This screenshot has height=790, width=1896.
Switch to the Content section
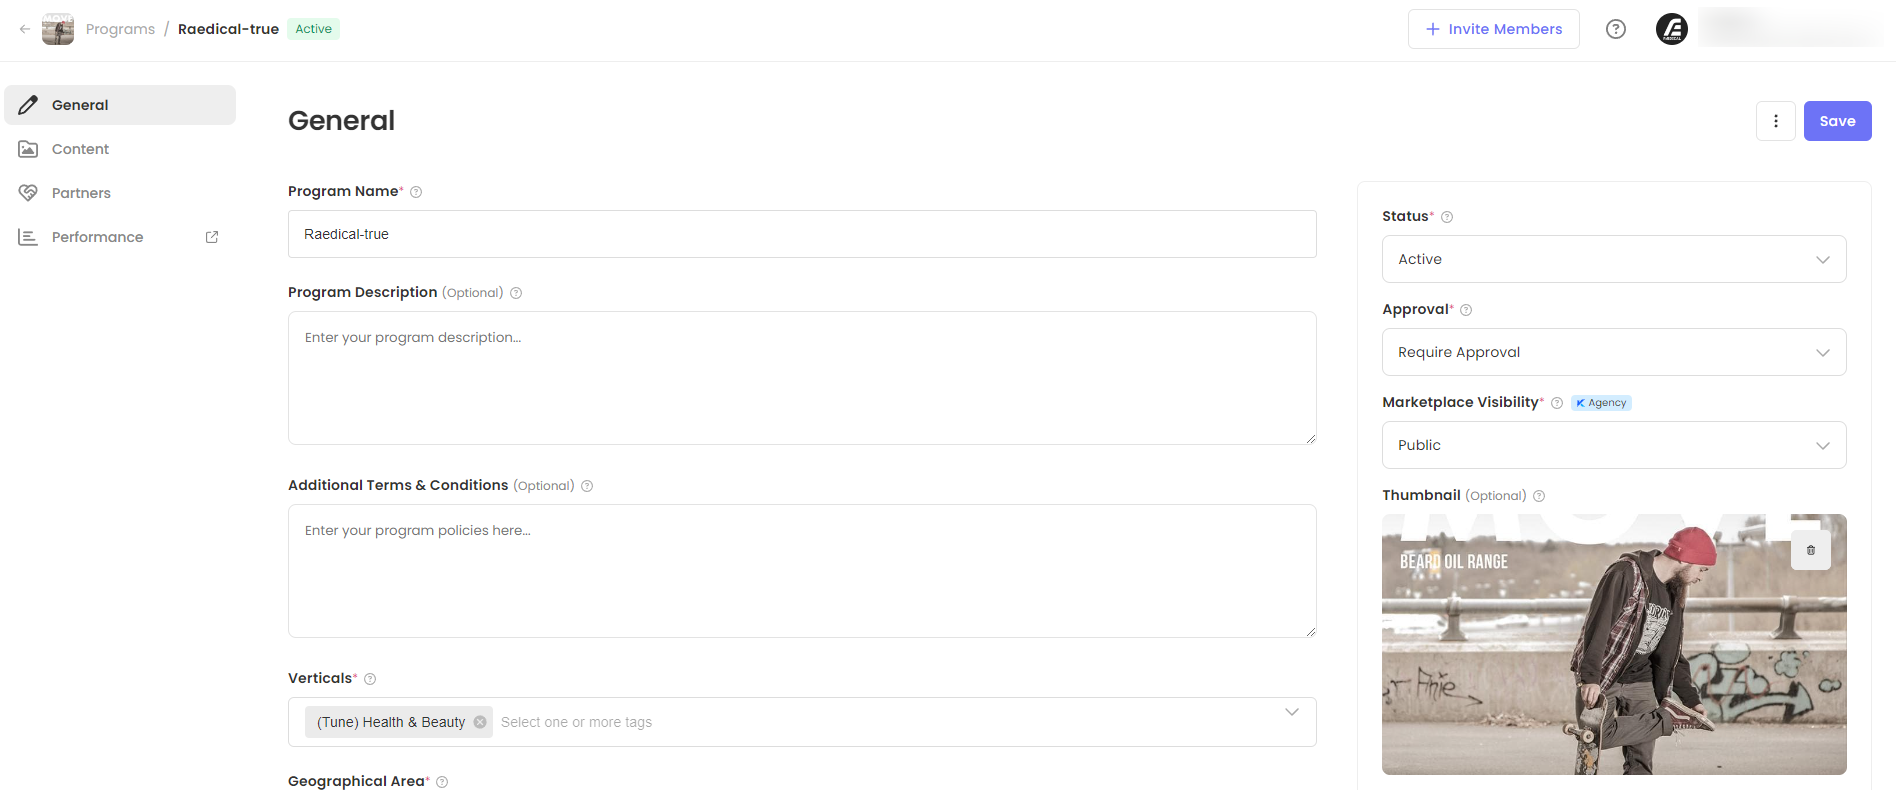point(80,149)
